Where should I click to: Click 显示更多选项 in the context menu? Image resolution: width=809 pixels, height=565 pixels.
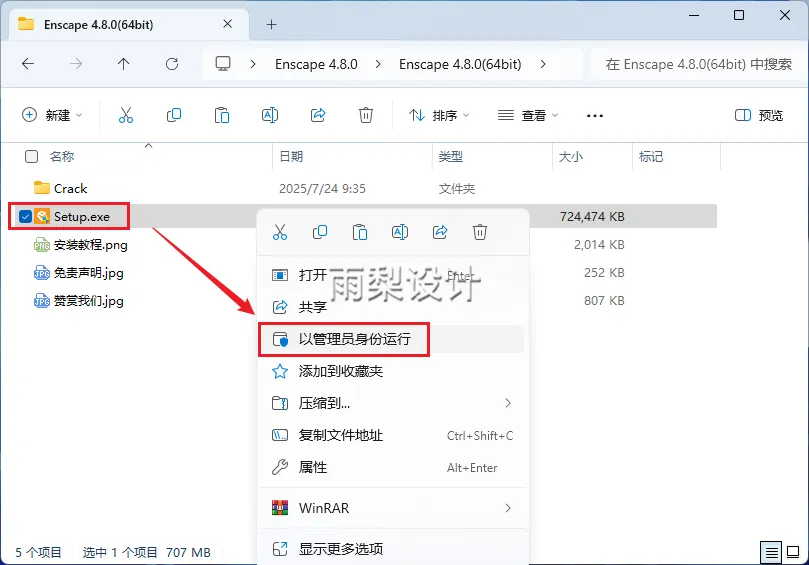click(393, 549)
